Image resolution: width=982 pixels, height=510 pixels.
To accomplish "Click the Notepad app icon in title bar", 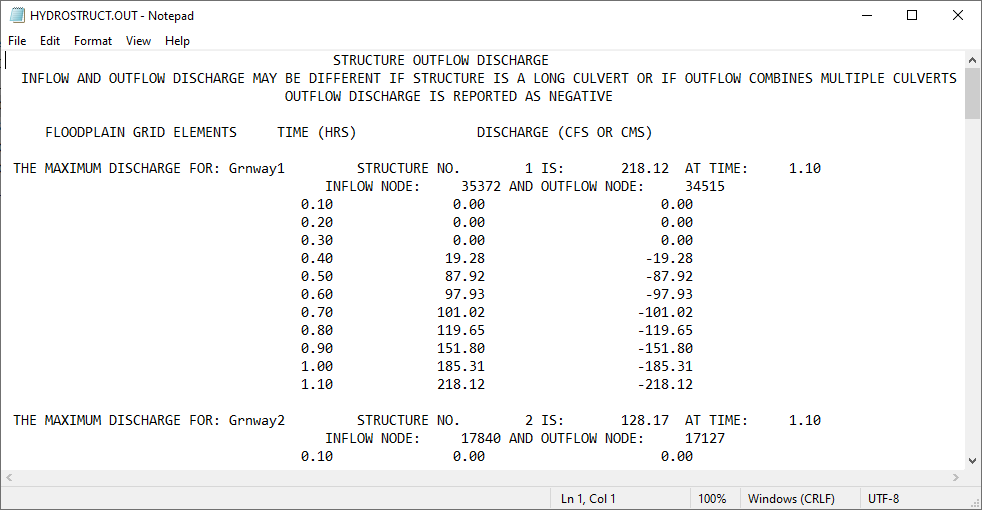I will 17,16.
